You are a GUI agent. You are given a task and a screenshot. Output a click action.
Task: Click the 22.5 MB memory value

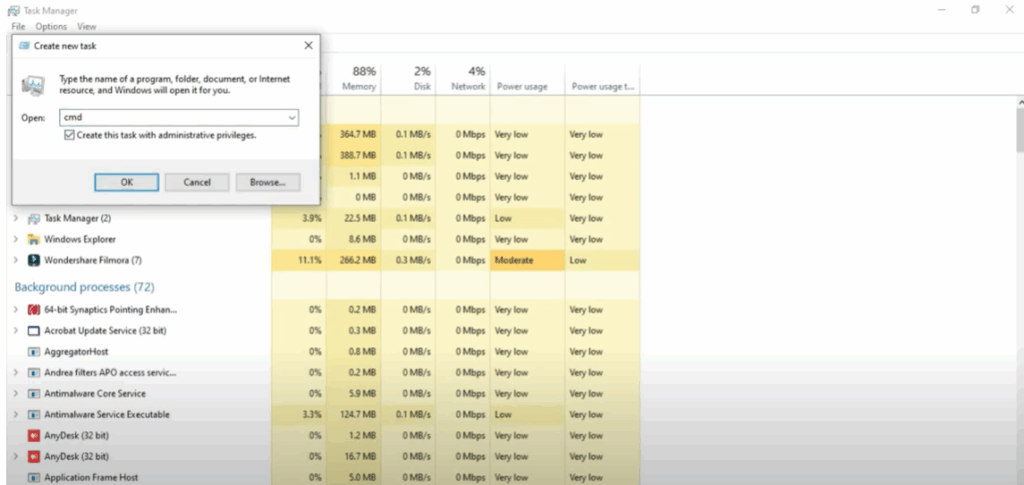360,219
